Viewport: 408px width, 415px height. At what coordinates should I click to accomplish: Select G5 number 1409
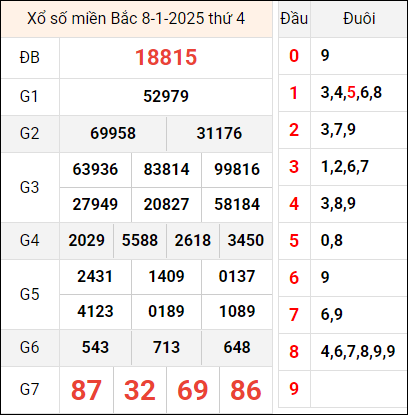tap(166, 276)
